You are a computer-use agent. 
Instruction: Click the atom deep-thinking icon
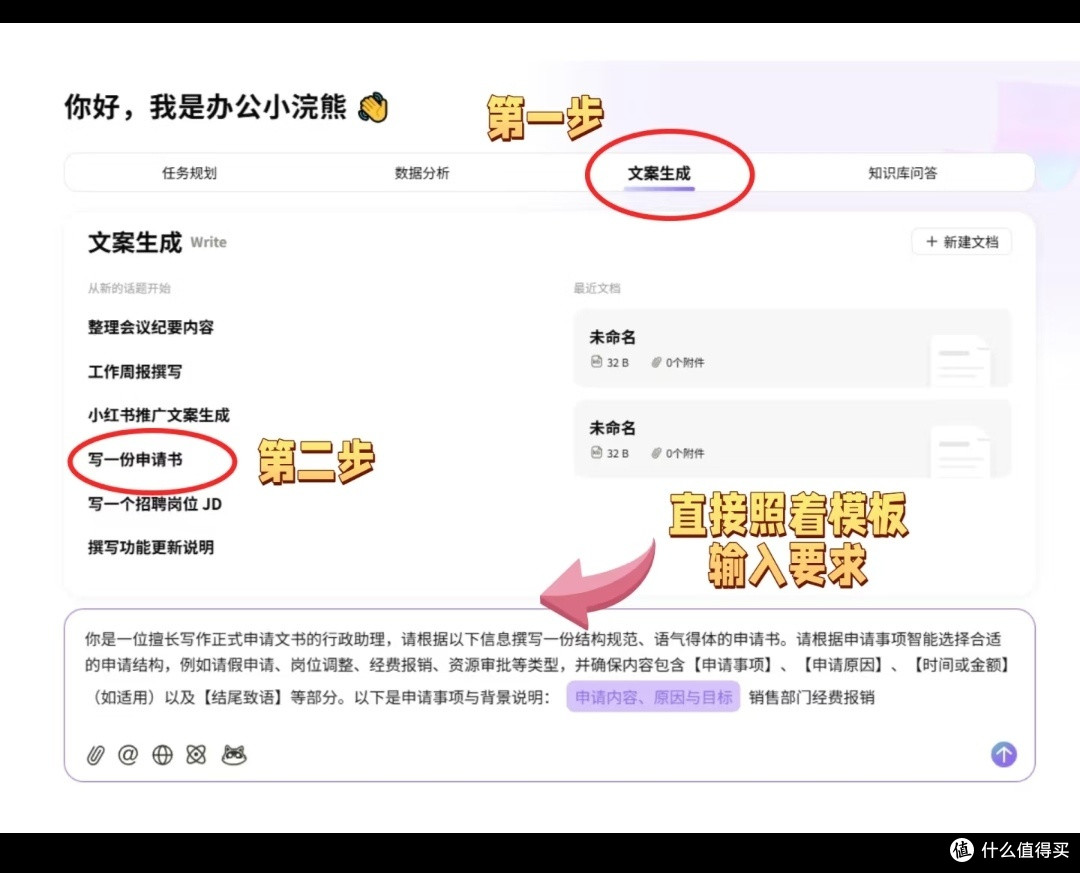tap(196, 755)
